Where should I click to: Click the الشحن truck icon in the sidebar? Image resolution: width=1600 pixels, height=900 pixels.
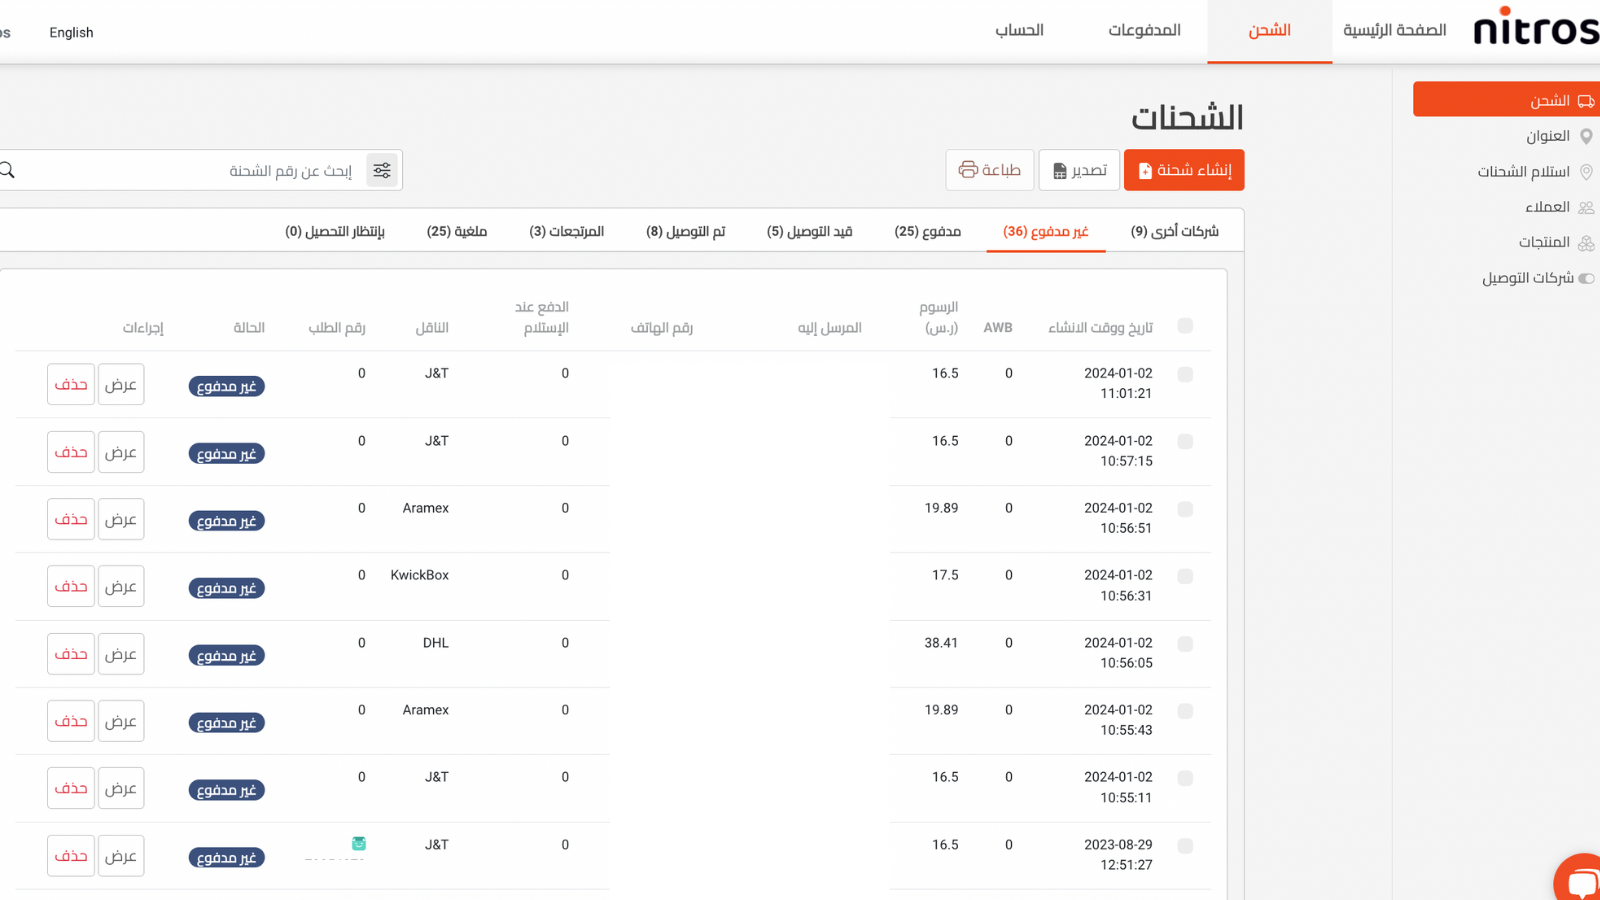tap(1586, 99)
